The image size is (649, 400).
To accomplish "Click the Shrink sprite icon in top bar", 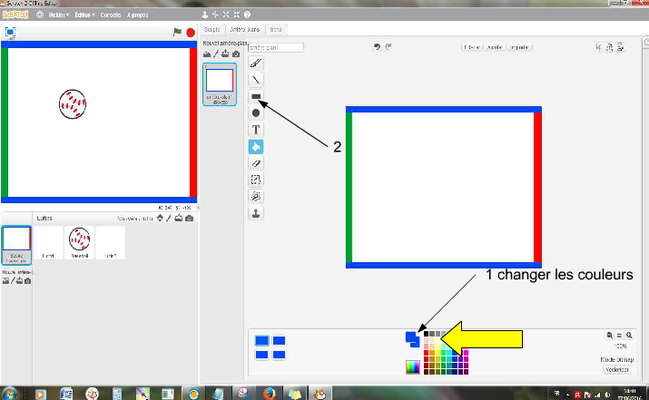I will click(x=236, y=14).
